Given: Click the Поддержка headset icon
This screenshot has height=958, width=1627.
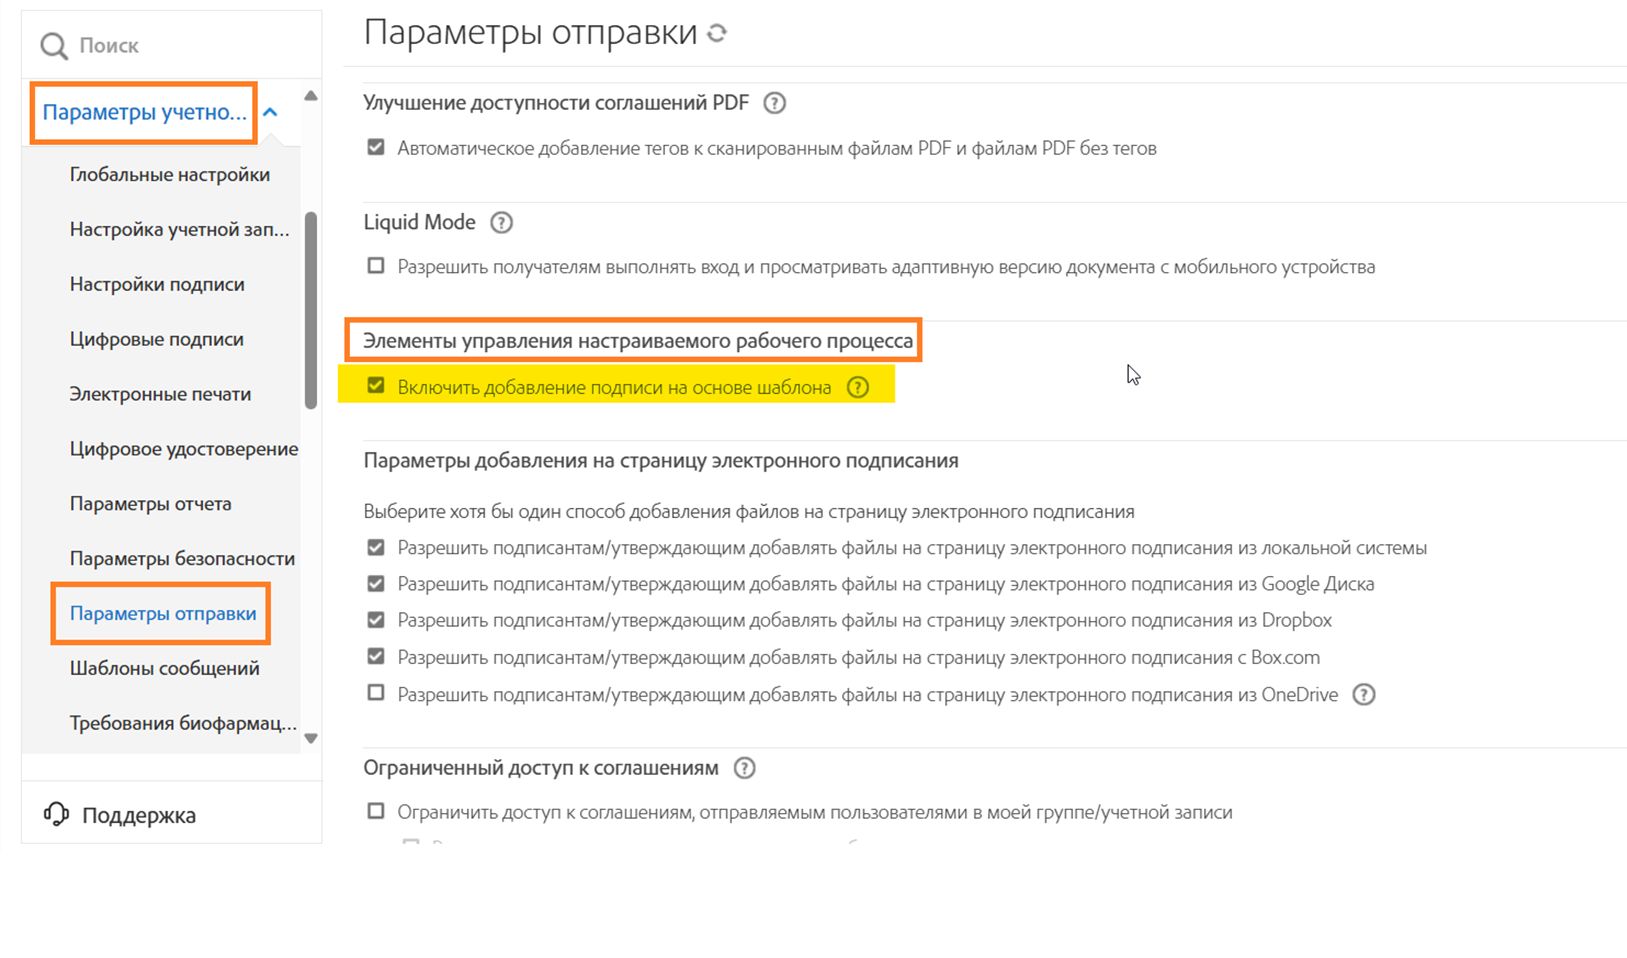Looking at the screenshot, I should click(x=56, y=814).
